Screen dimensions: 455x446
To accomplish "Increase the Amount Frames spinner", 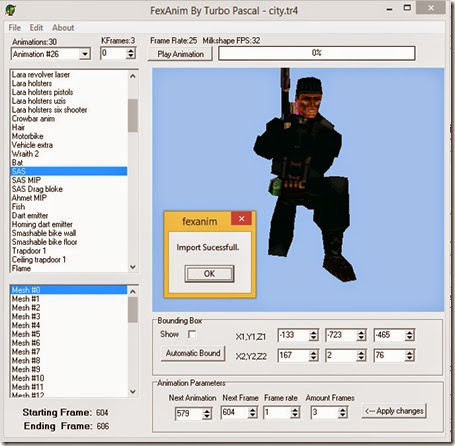I will pyautogui.click(x=343, y=410).
